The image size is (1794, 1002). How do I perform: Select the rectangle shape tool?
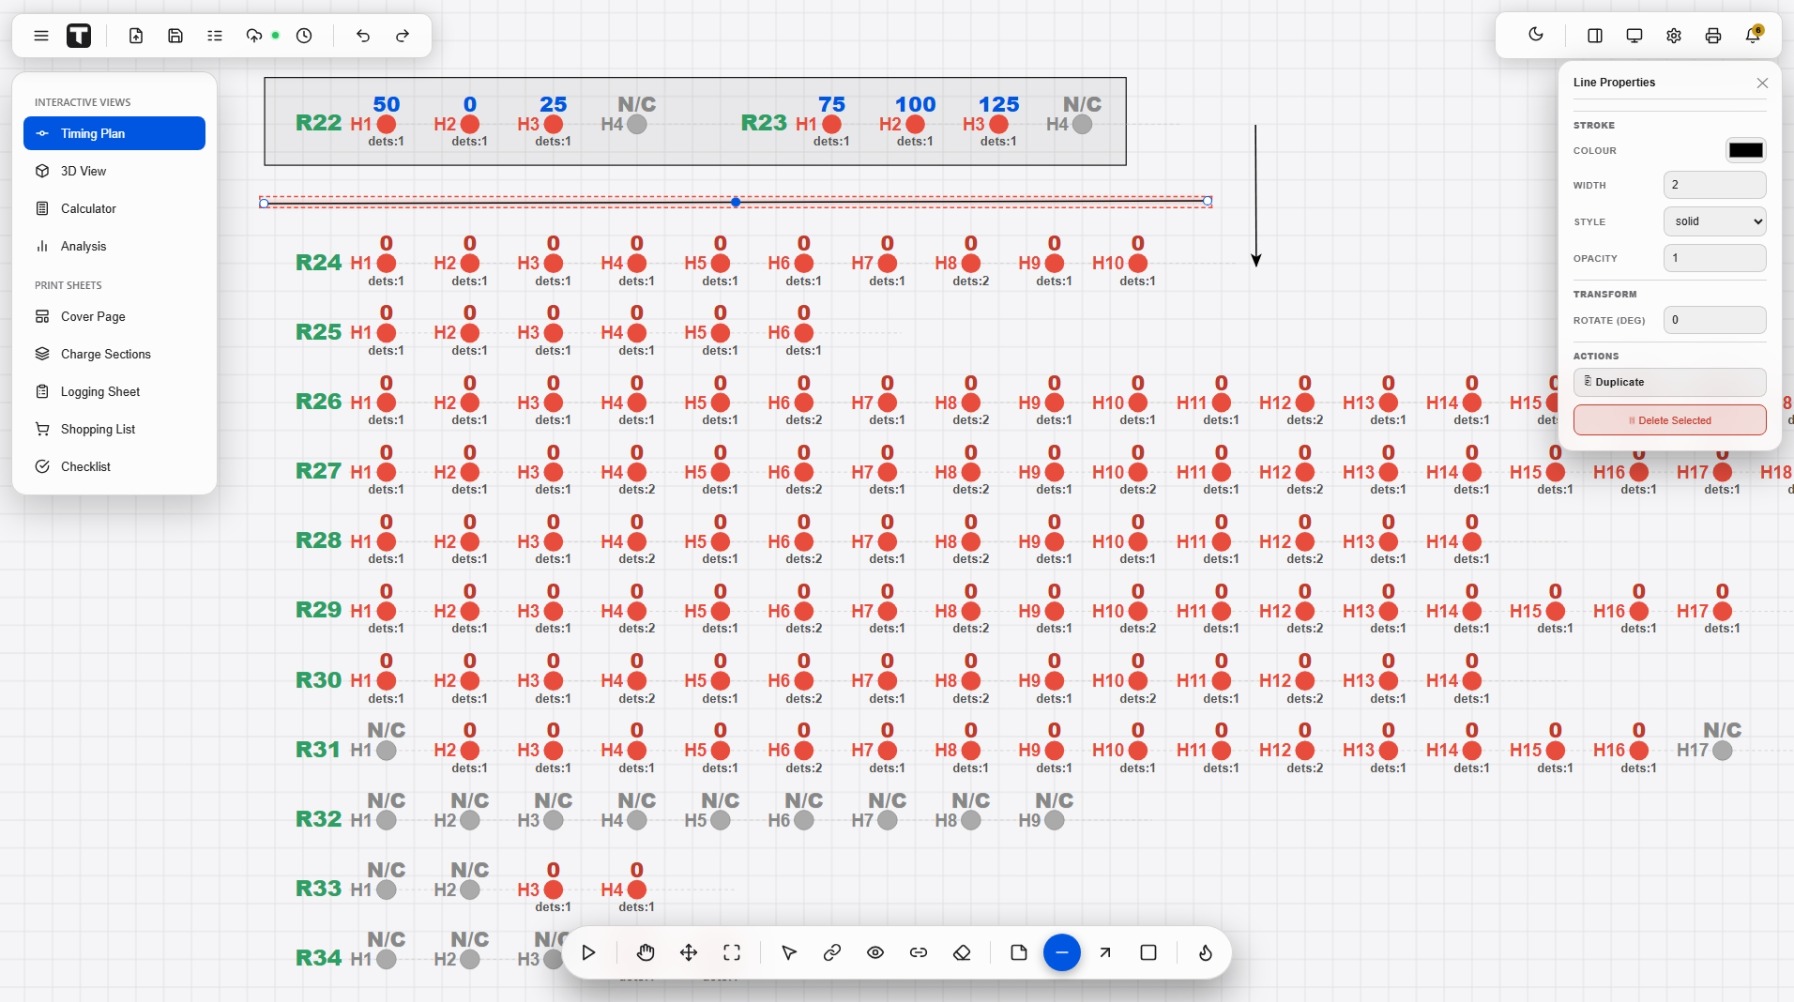pos(1149,953)
